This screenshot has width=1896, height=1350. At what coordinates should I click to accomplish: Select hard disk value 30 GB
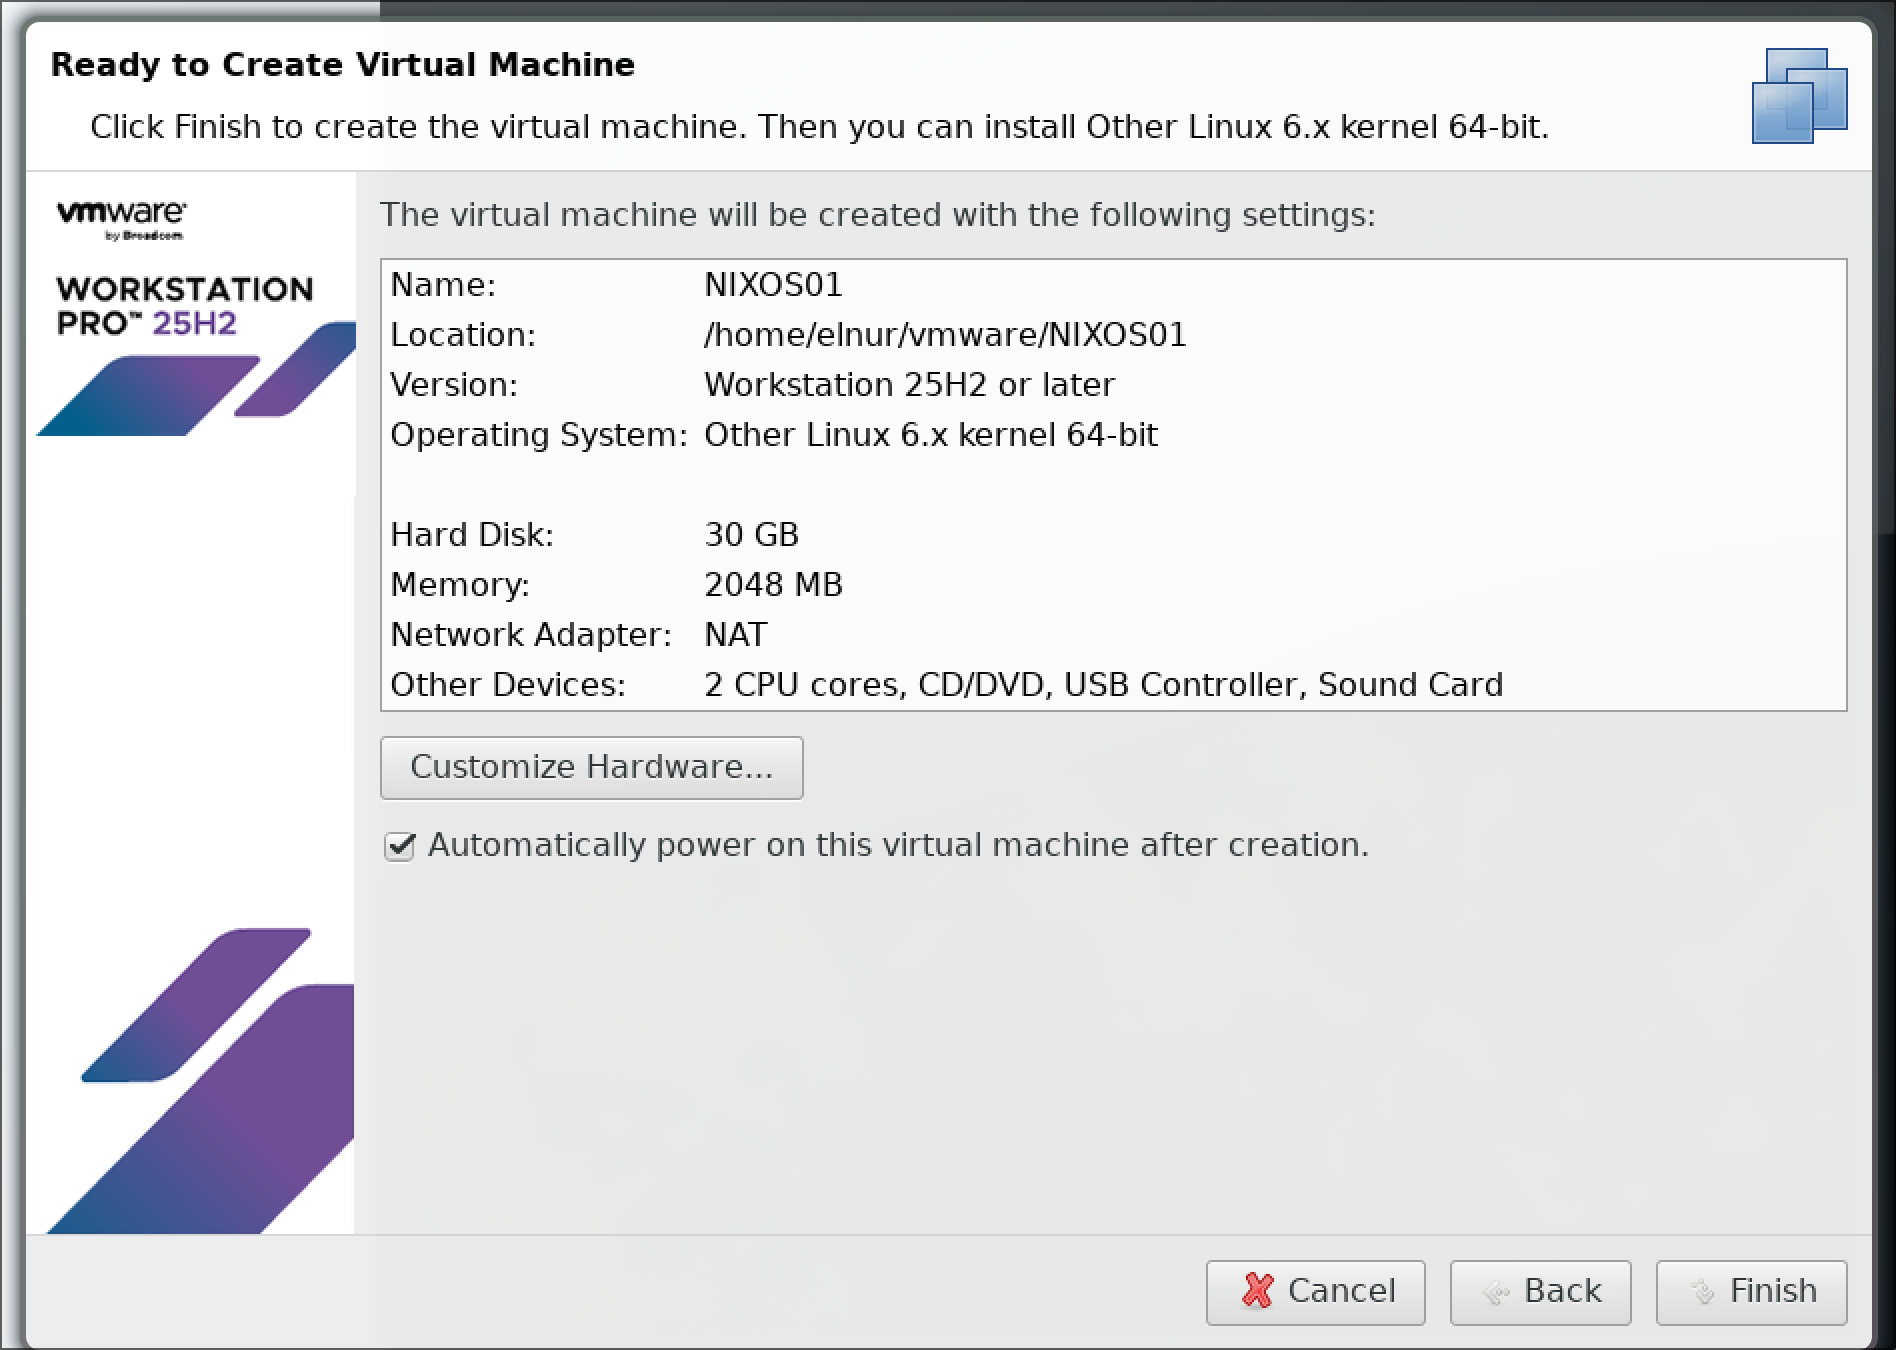point(751,535)
